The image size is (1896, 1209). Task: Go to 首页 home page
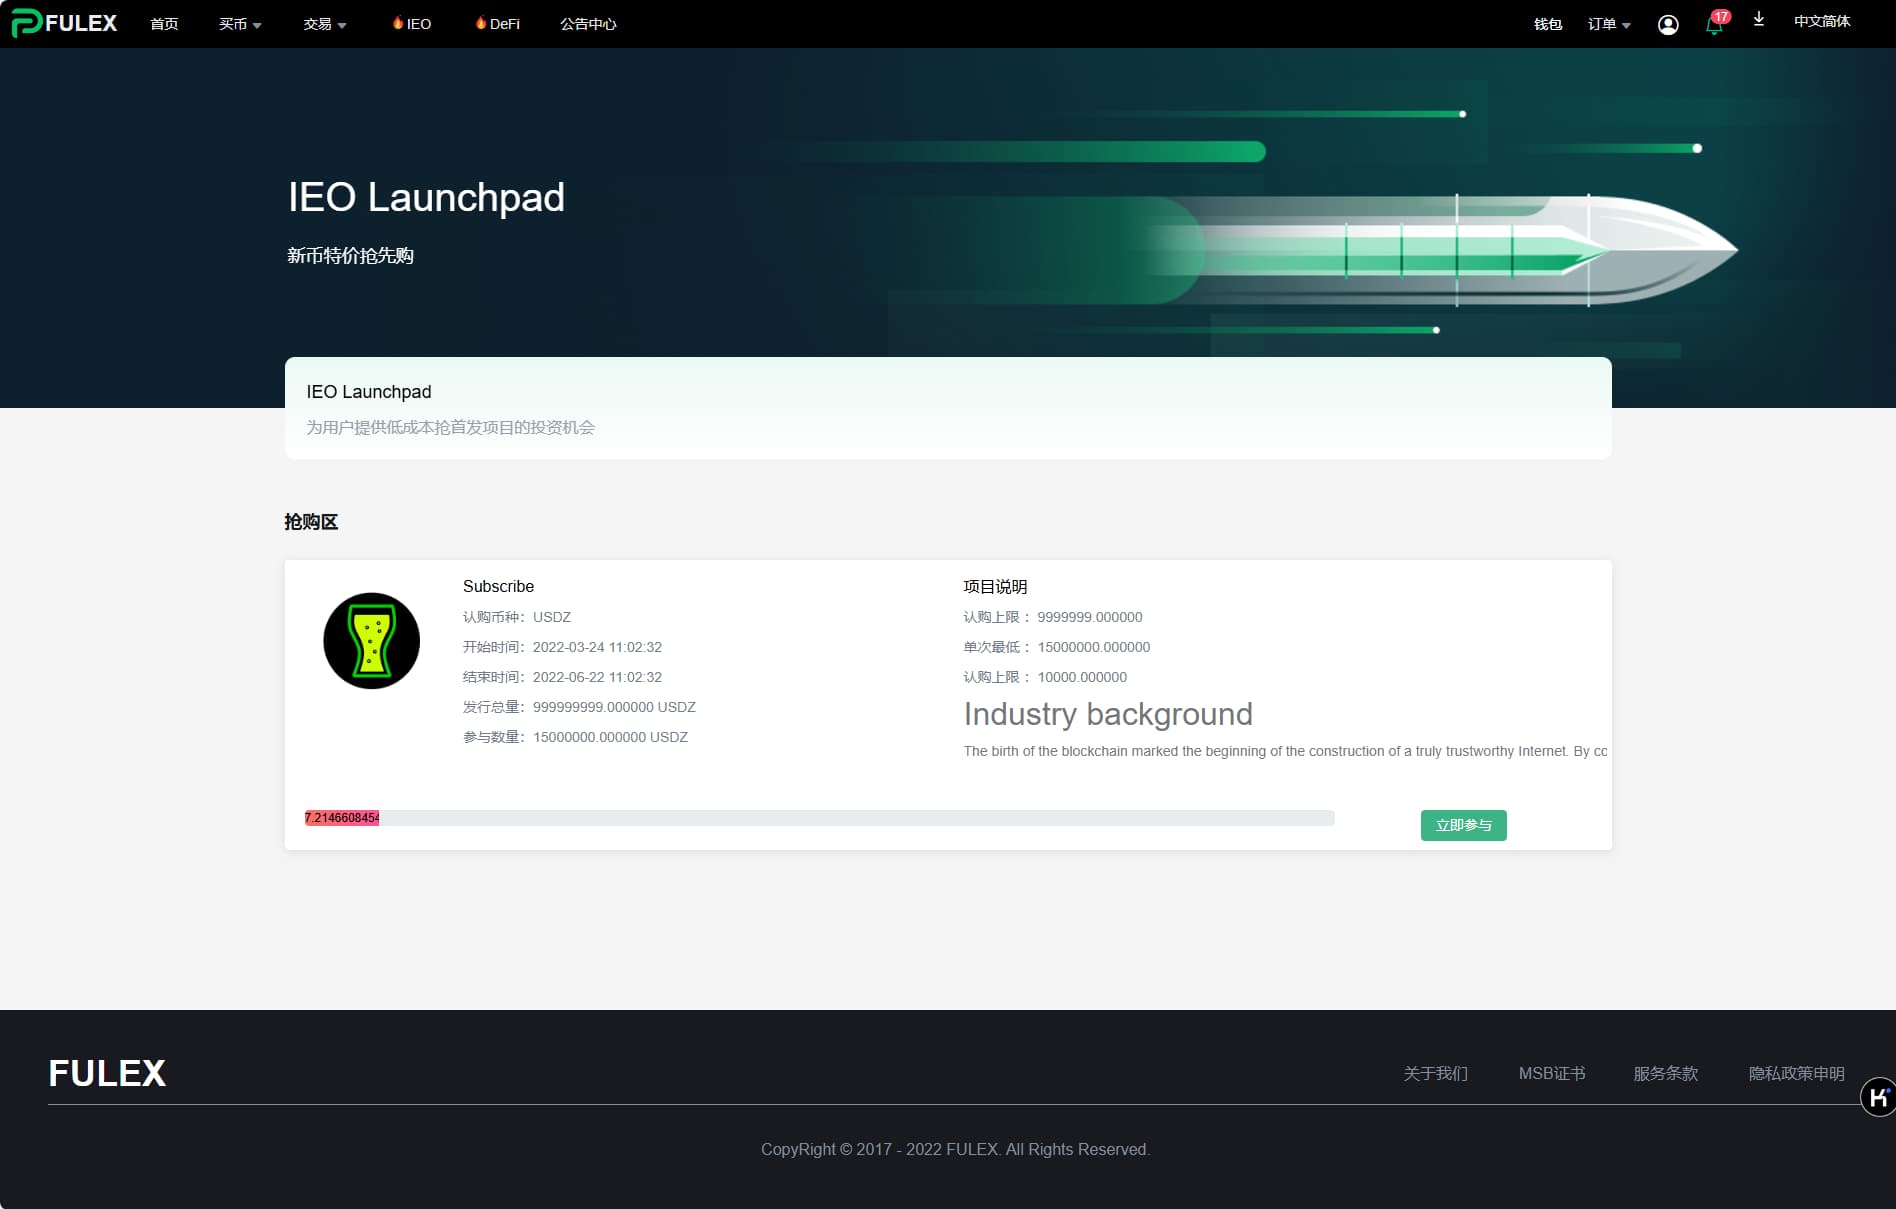pos(164,24)
